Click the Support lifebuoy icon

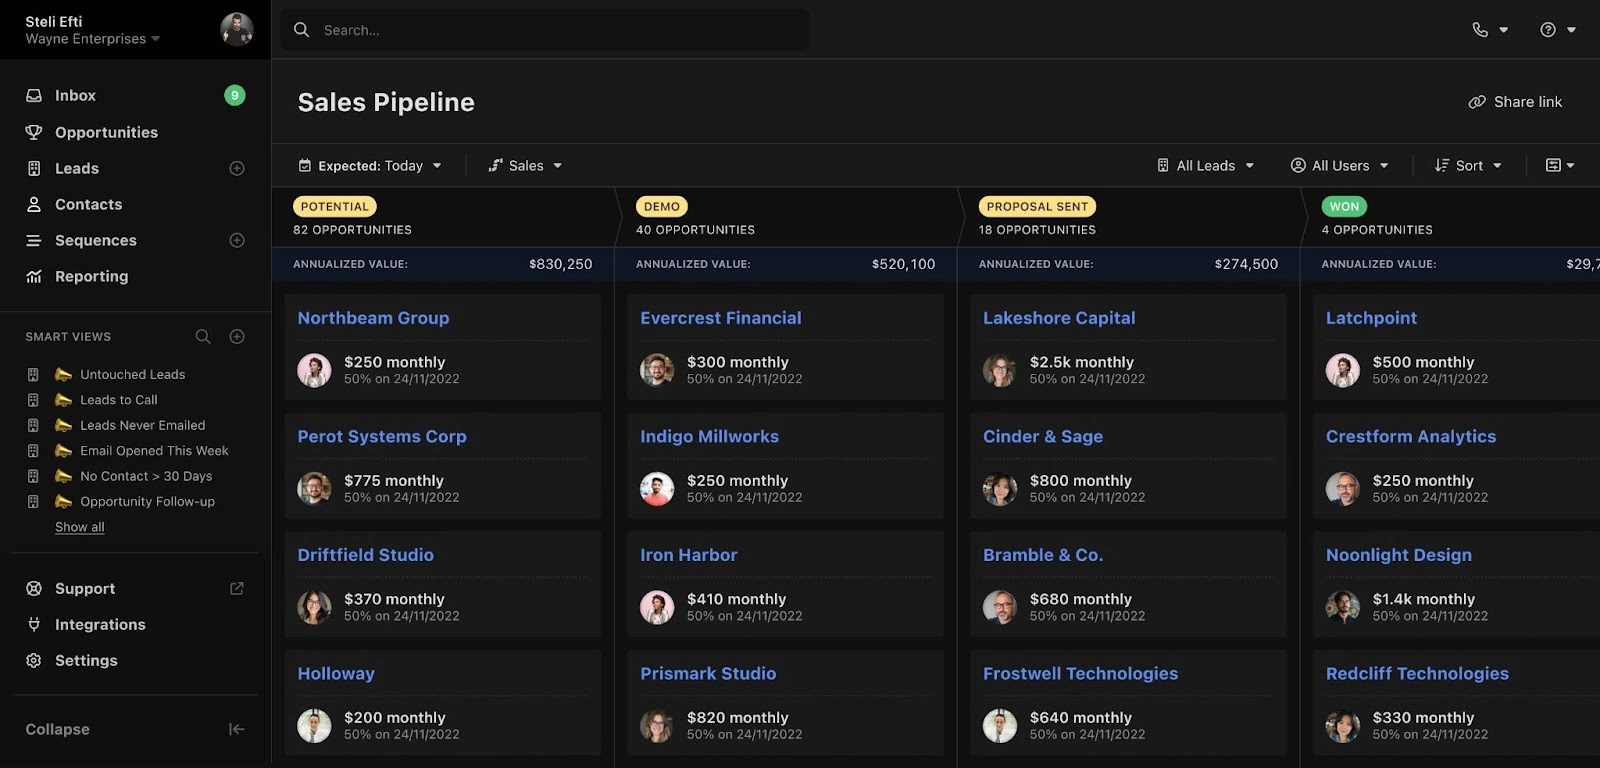click(x=34, y=588)
